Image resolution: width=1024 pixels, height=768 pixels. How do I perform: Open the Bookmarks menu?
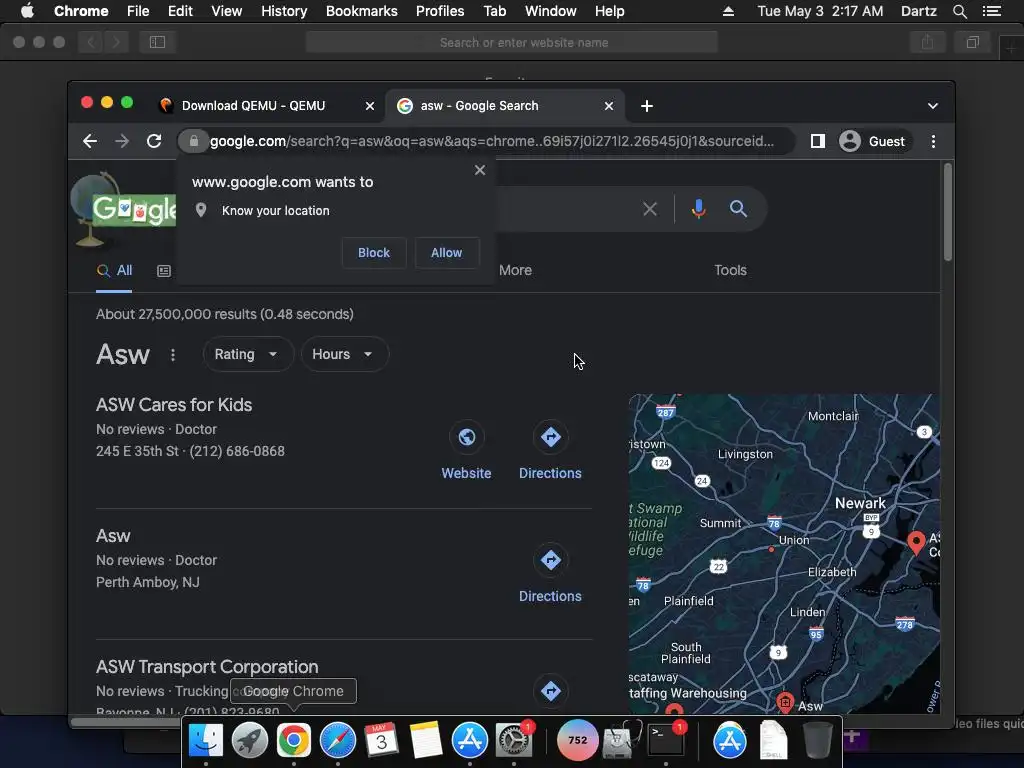tap(362, 11)
